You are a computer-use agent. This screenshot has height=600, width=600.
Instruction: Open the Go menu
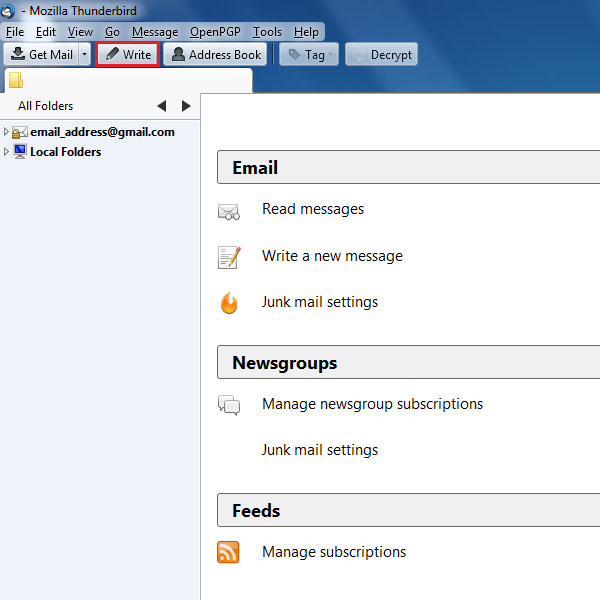point(112,32)
